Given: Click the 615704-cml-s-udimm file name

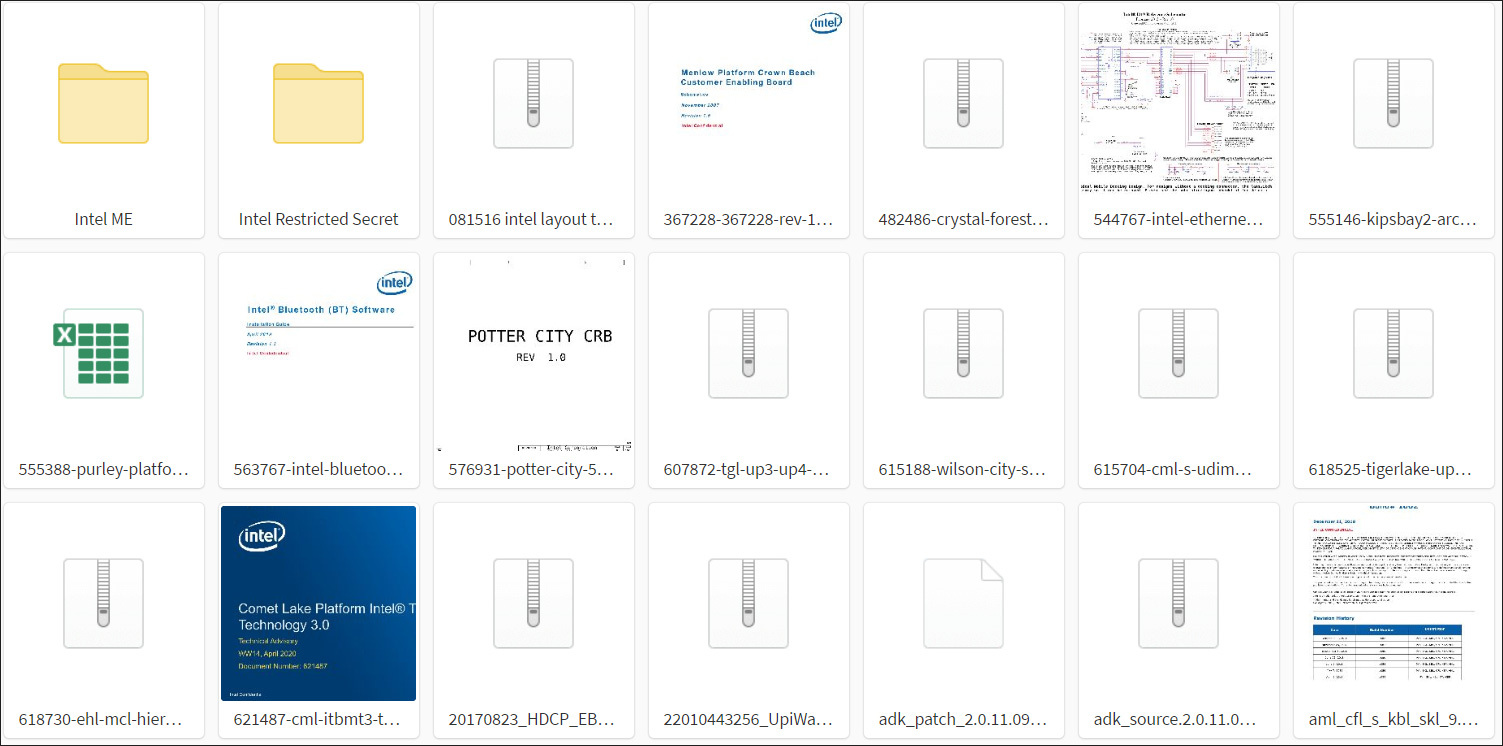Looking at the screenshot, I should (1178, 469).
